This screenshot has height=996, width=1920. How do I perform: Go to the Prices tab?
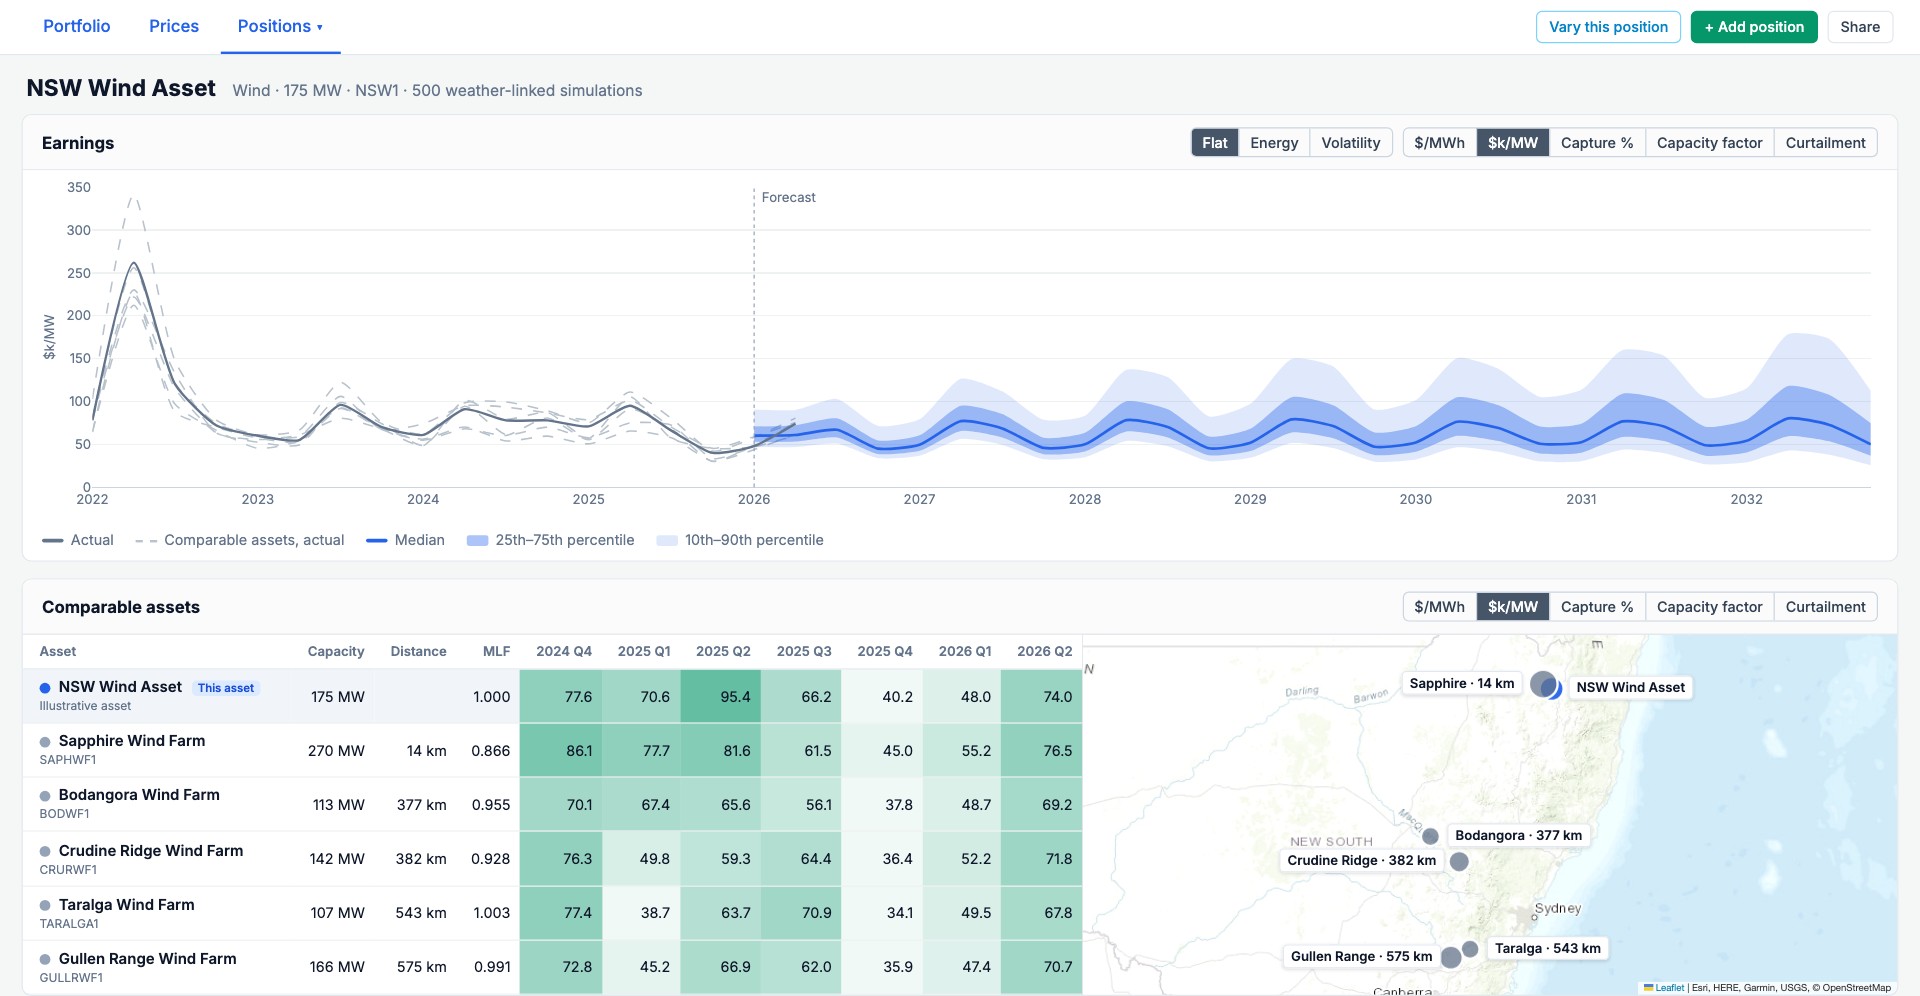coord(174,27)
